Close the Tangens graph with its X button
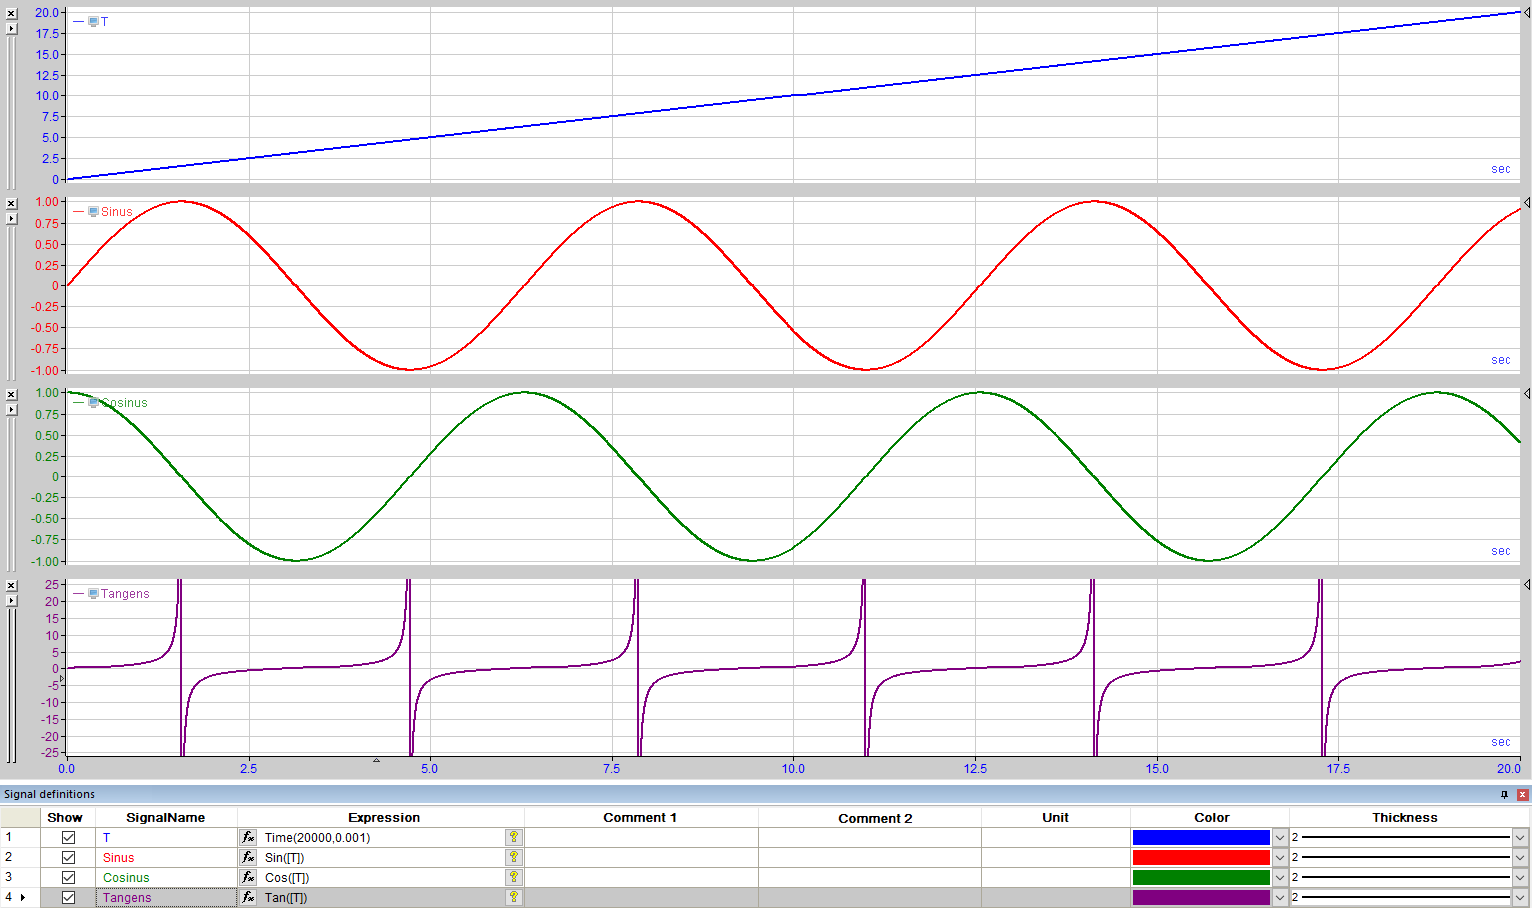This screenshot has height=908, width=1532. (x=11, y=586)
